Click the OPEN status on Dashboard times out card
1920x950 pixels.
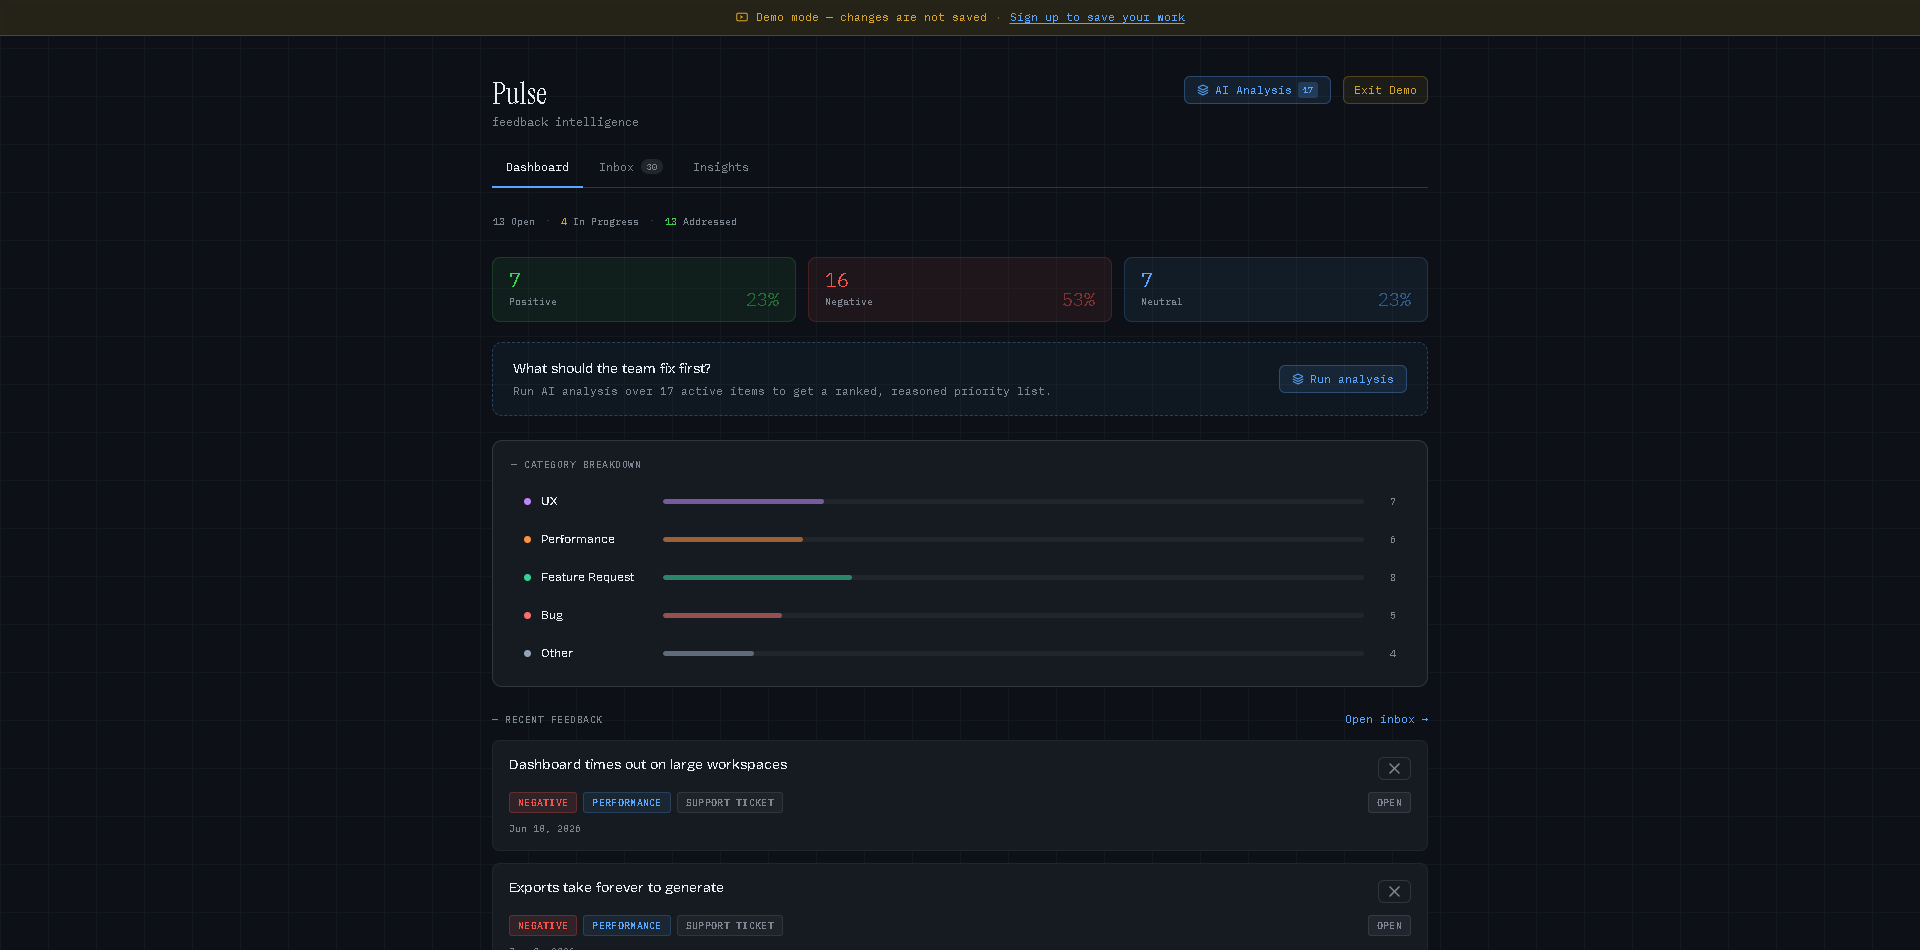point(1389,802)
